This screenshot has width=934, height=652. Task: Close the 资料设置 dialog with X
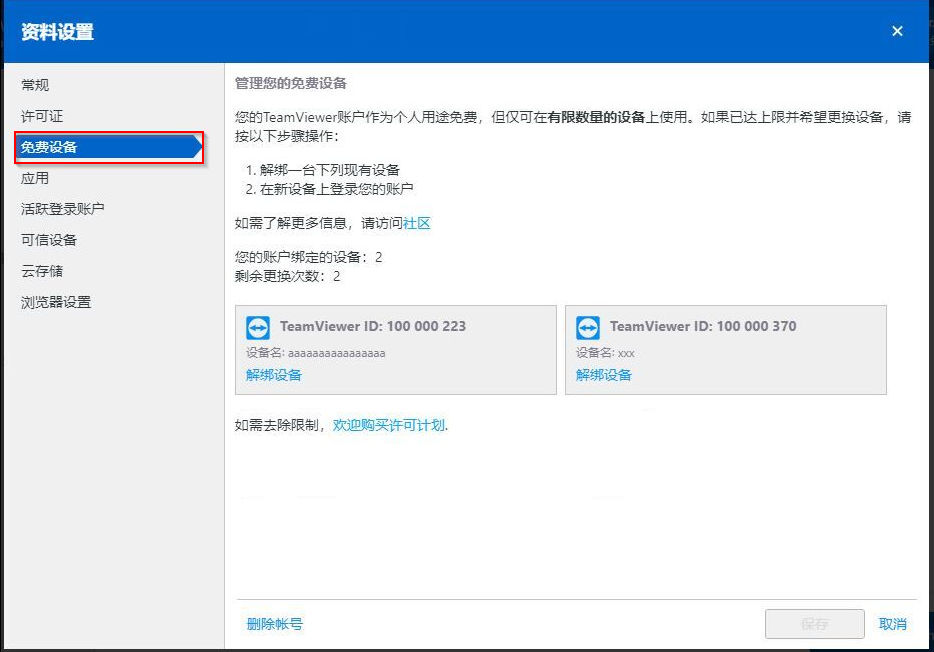click(x=897, y=31)
